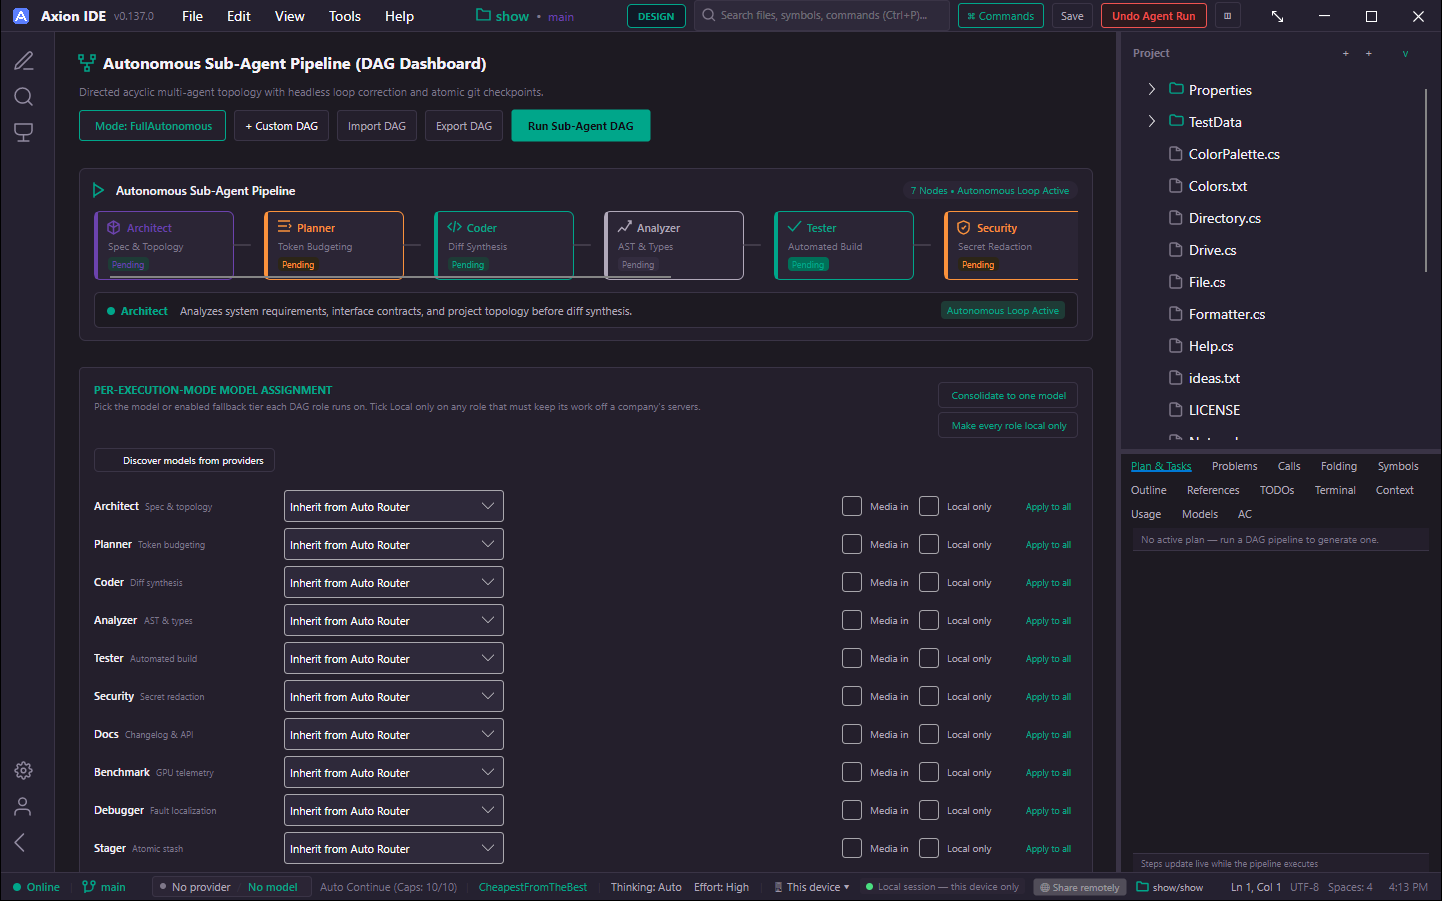Click Run Sub-Agent DAG button
This screenshot has width=1442, height=901.
(x=580, y=126)
